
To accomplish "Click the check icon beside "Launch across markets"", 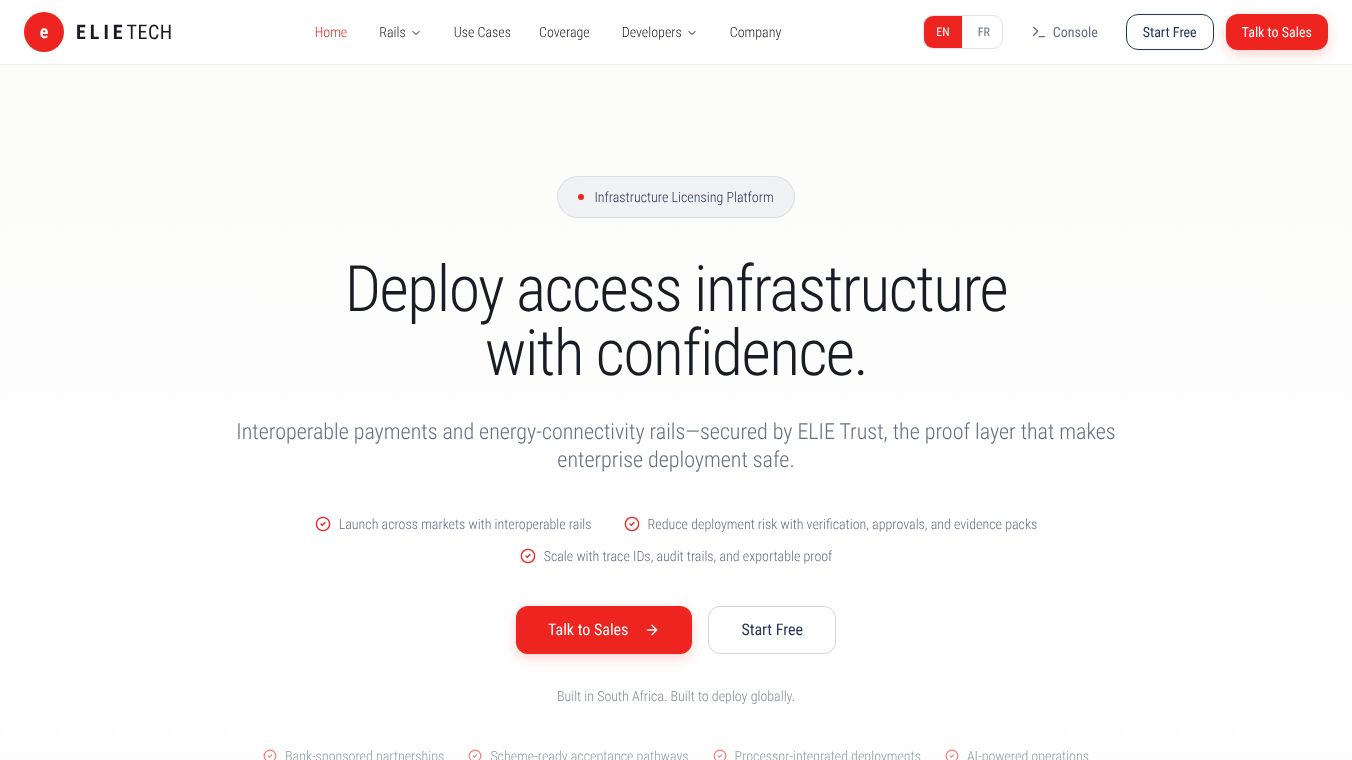I will (x=323, y=524).
